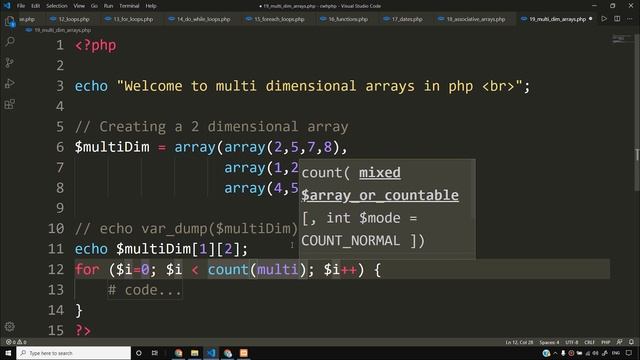Click ENG language indicator in system tray
The width and height of the screenshot is (640, 360).
(x=616, y=353)
